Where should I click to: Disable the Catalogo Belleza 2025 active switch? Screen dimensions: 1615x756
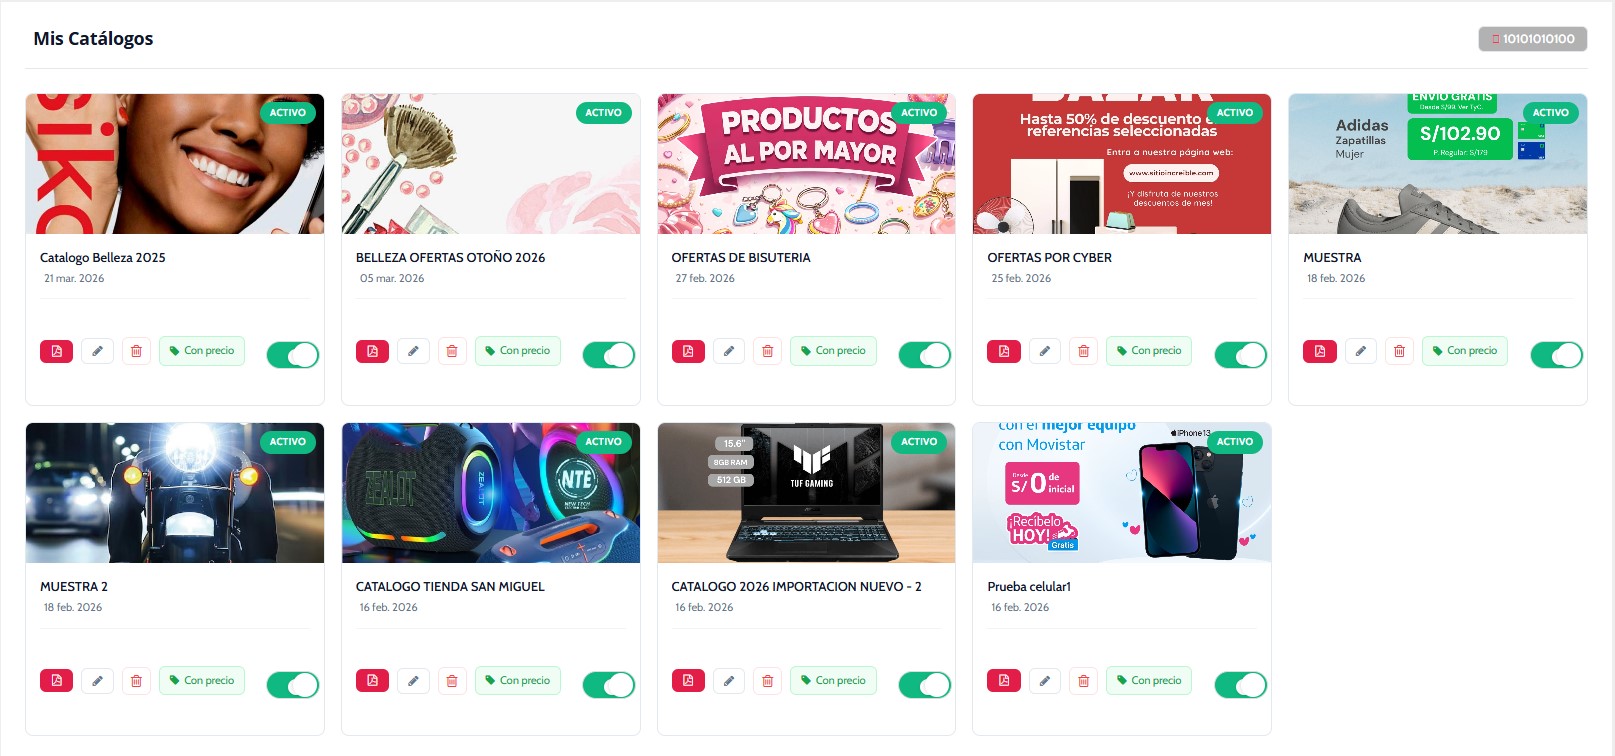[x=293, y=355]
